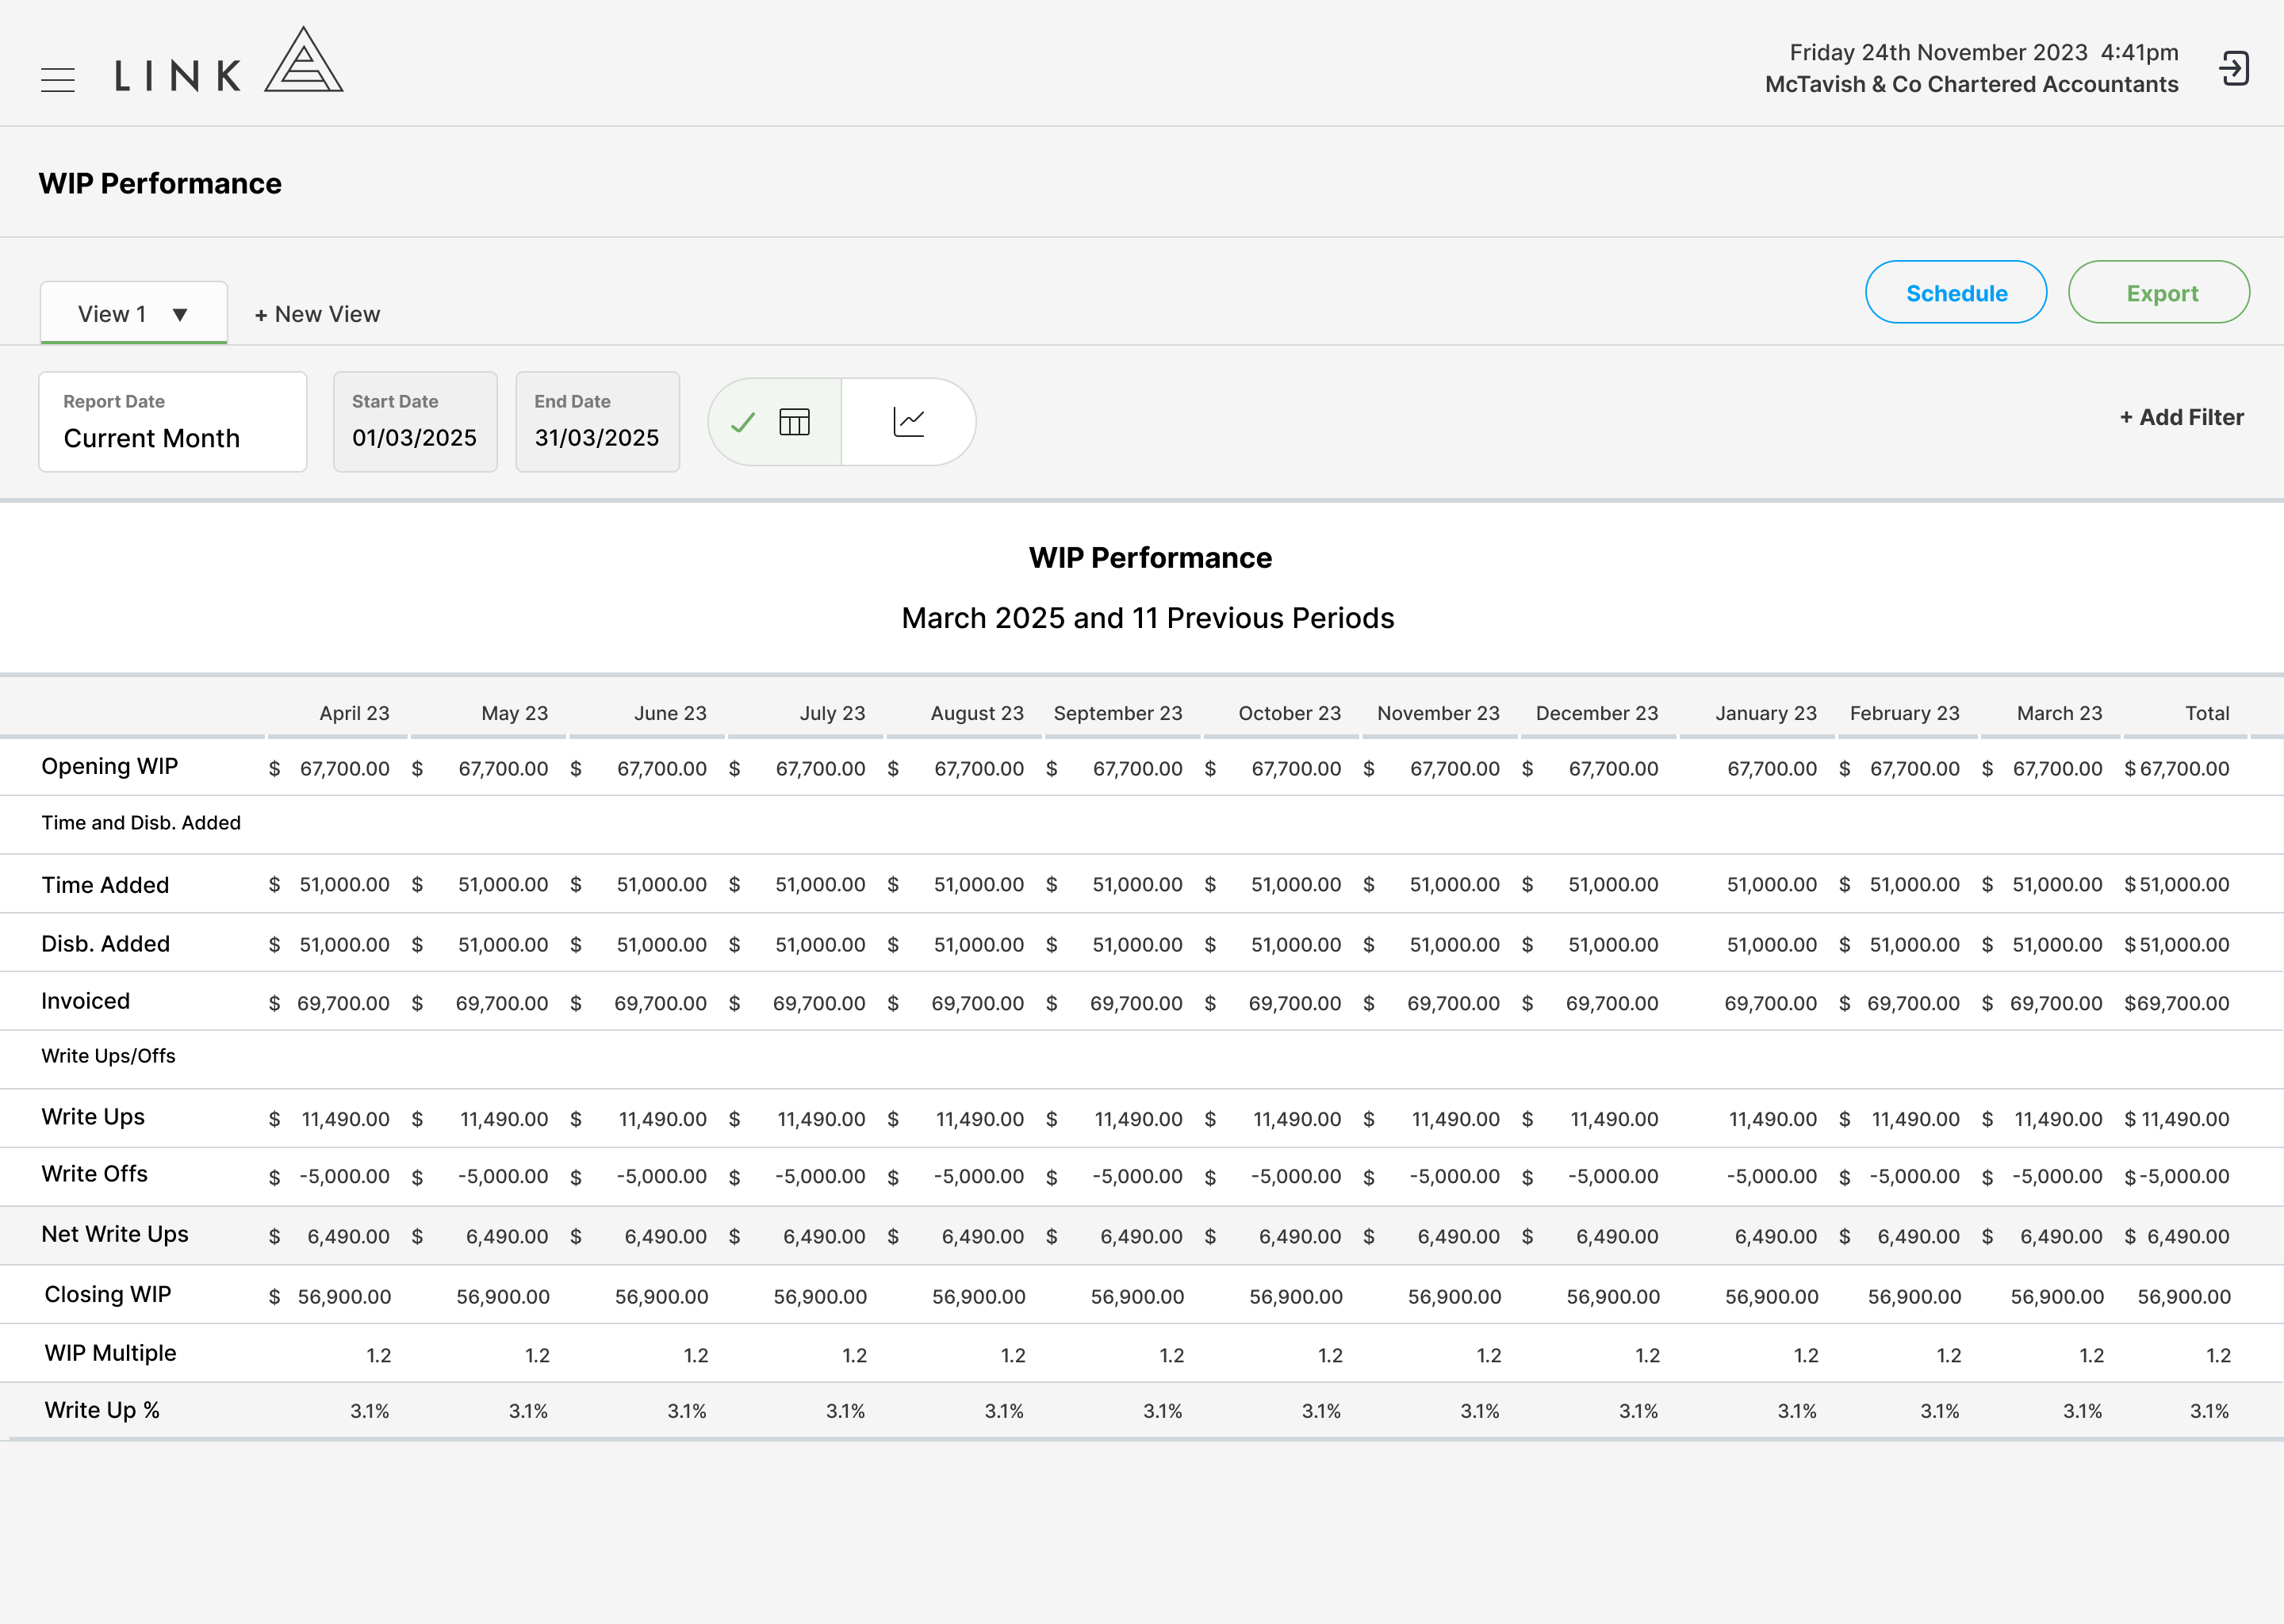Screen dimensions: 2284x1624
Task: Click the Export button
Action: click(x=2159, y=293)
